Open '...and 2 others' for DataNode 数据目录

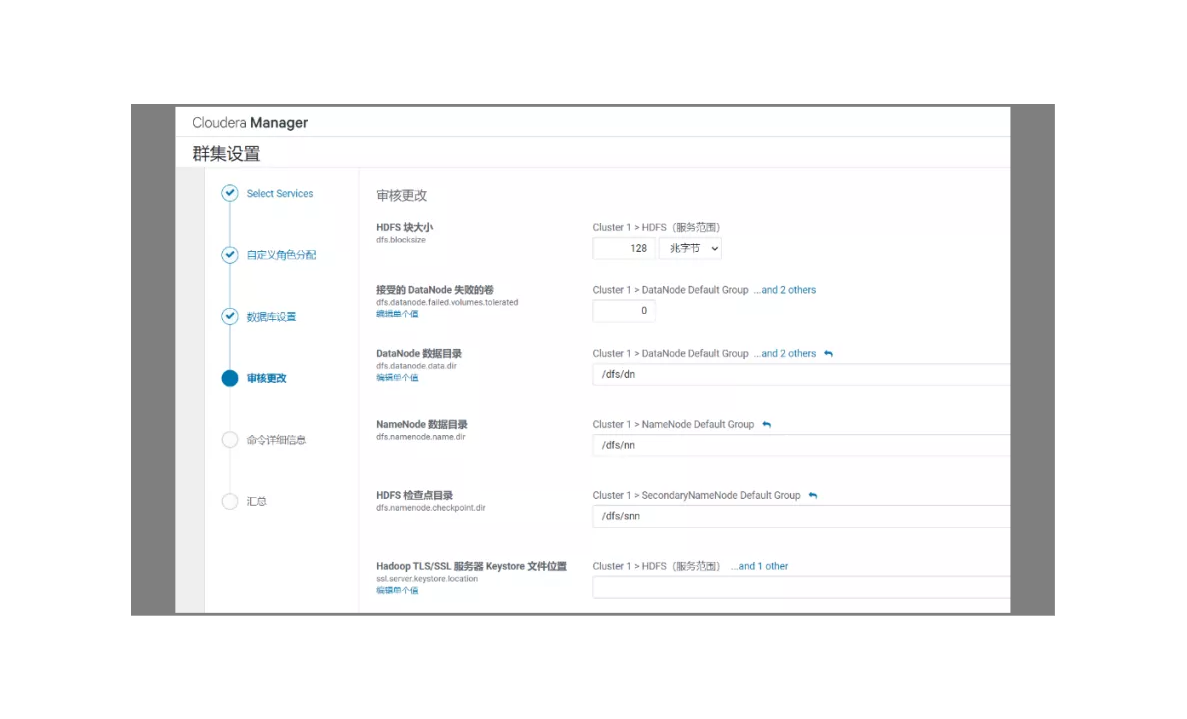pyautogui.click(x=784, y=353)
